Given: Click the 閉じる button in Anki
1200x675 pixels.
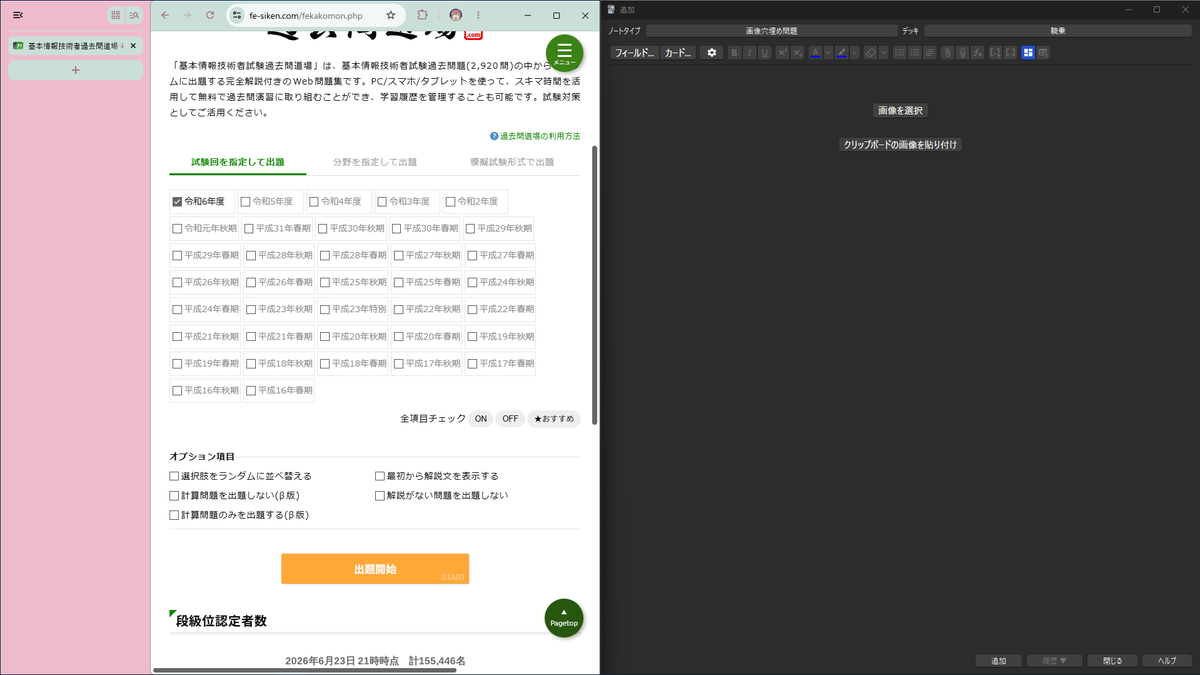Looking at the screenshot, I should (x=1112, y=661).
